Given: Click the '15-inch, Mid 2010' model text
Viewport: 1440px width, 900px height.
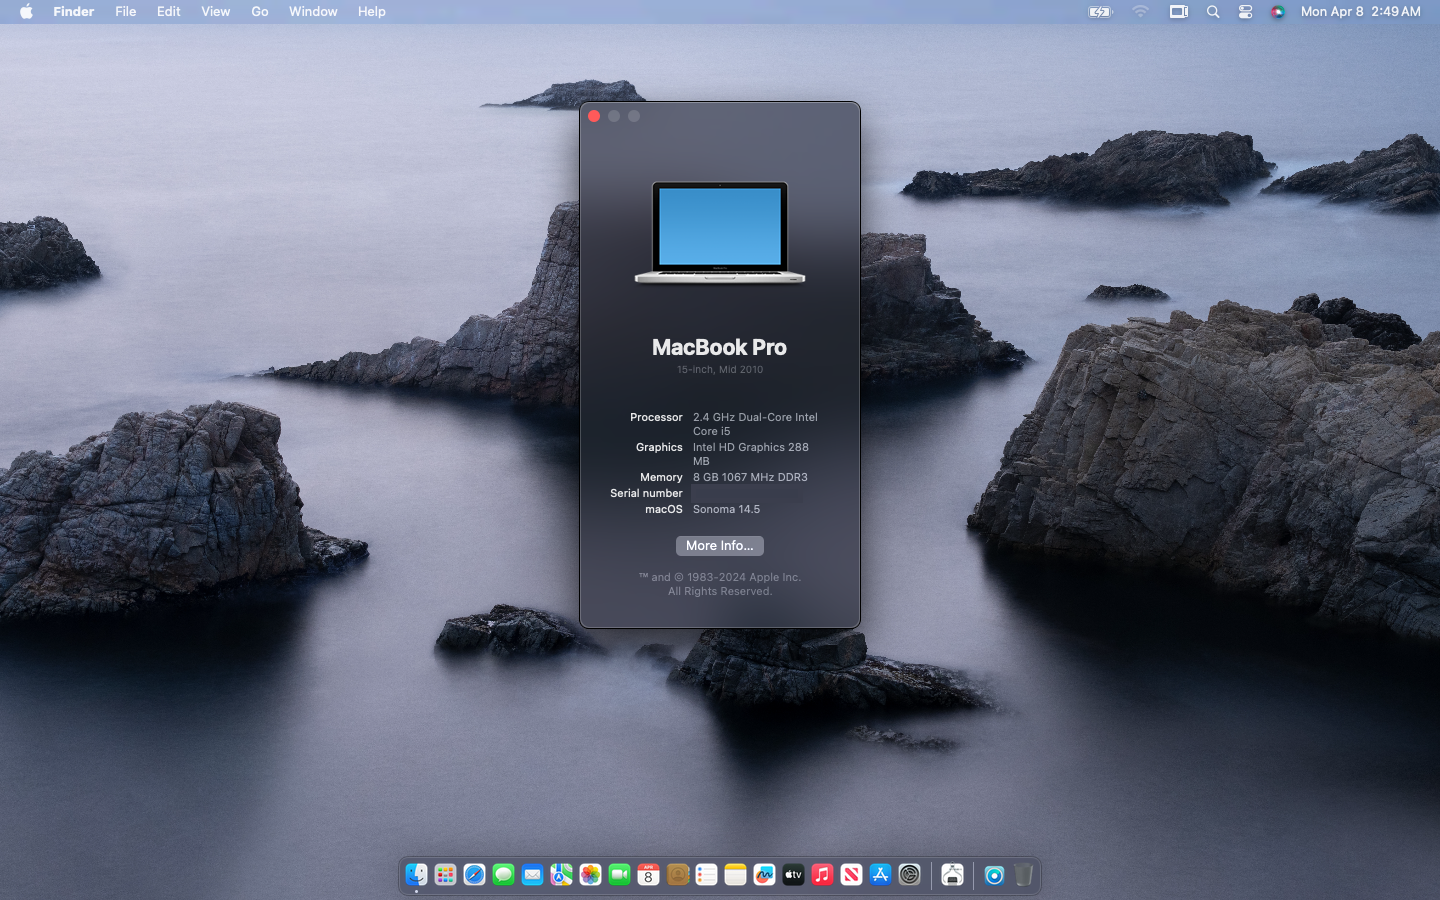Looking at the screenshot, I should point(720,370).
